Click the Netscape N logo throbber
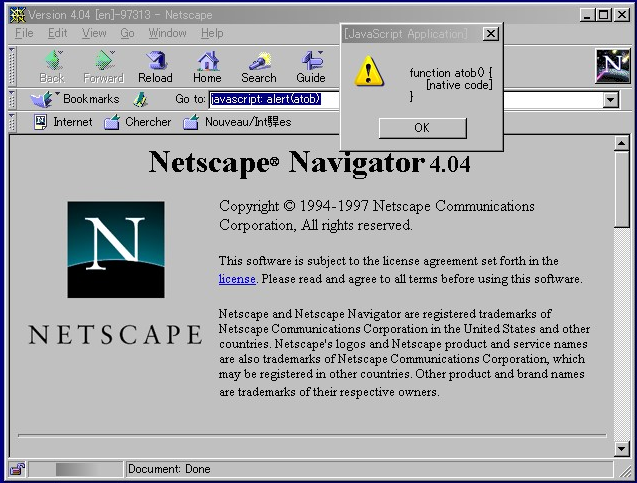 coord(612,66)
